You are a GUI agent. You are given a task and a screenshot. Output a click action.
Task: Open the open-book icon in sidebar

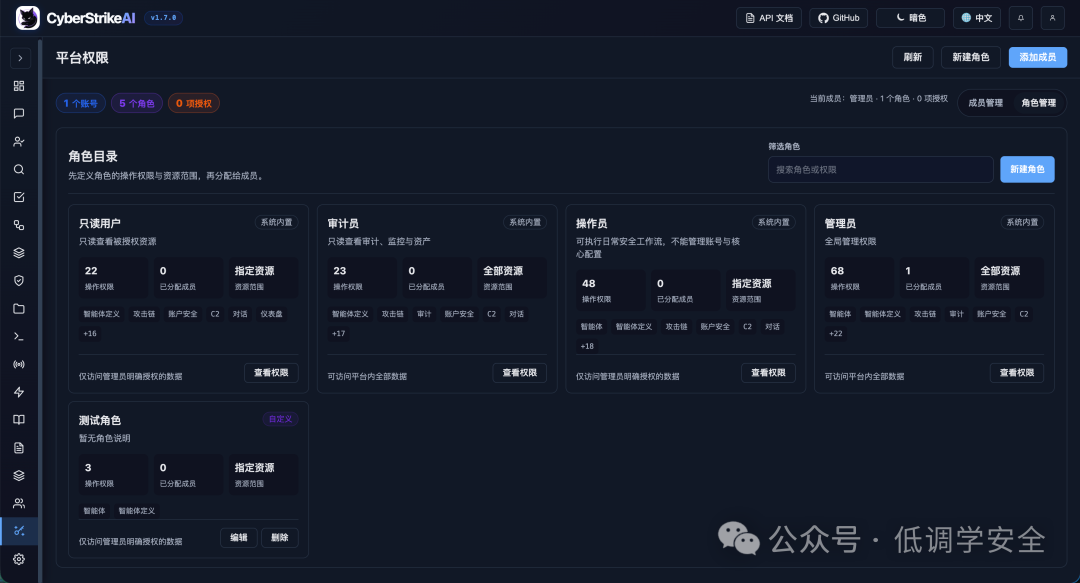coord(19,420)
